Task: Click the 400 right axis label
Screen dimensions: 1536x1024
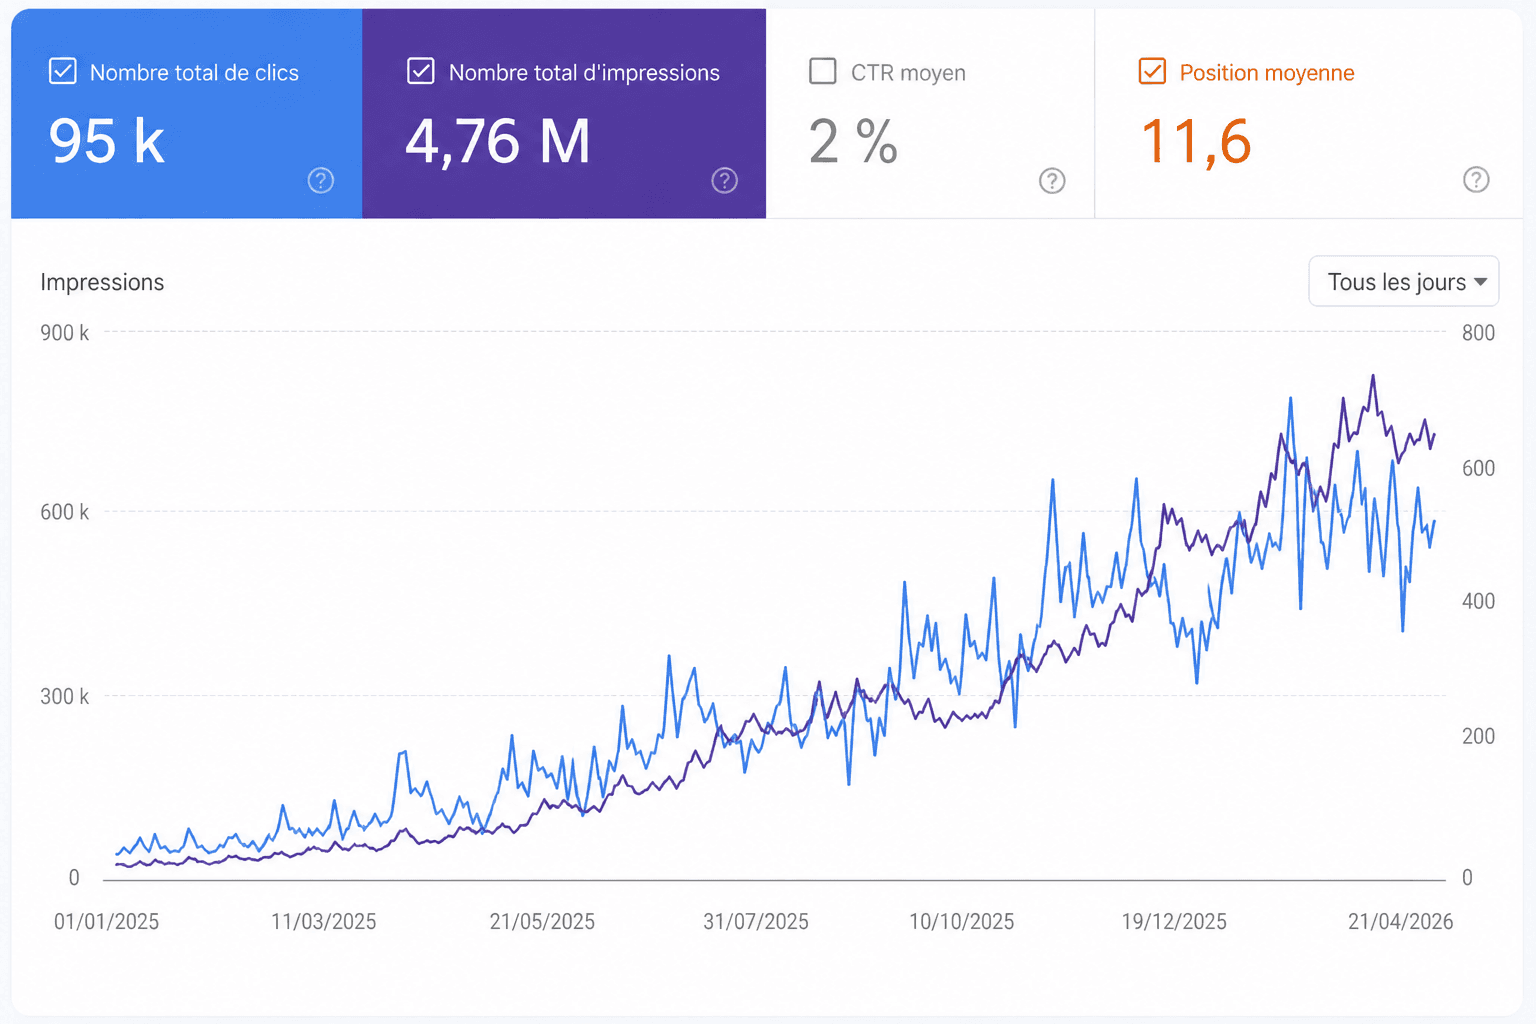Action: [x=1478, y=601]
